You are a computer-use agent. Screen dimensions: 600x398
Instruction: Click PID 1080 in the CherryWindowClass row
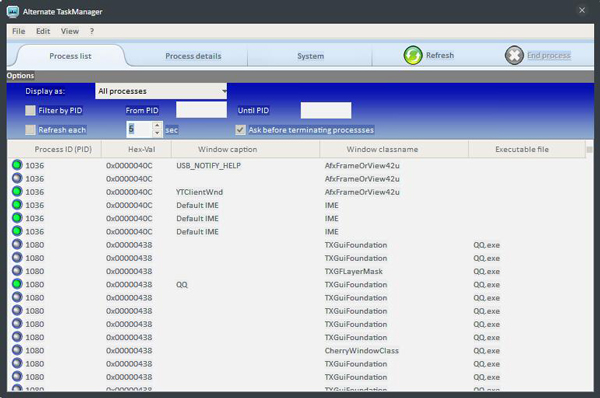click(x=34, y=351)
